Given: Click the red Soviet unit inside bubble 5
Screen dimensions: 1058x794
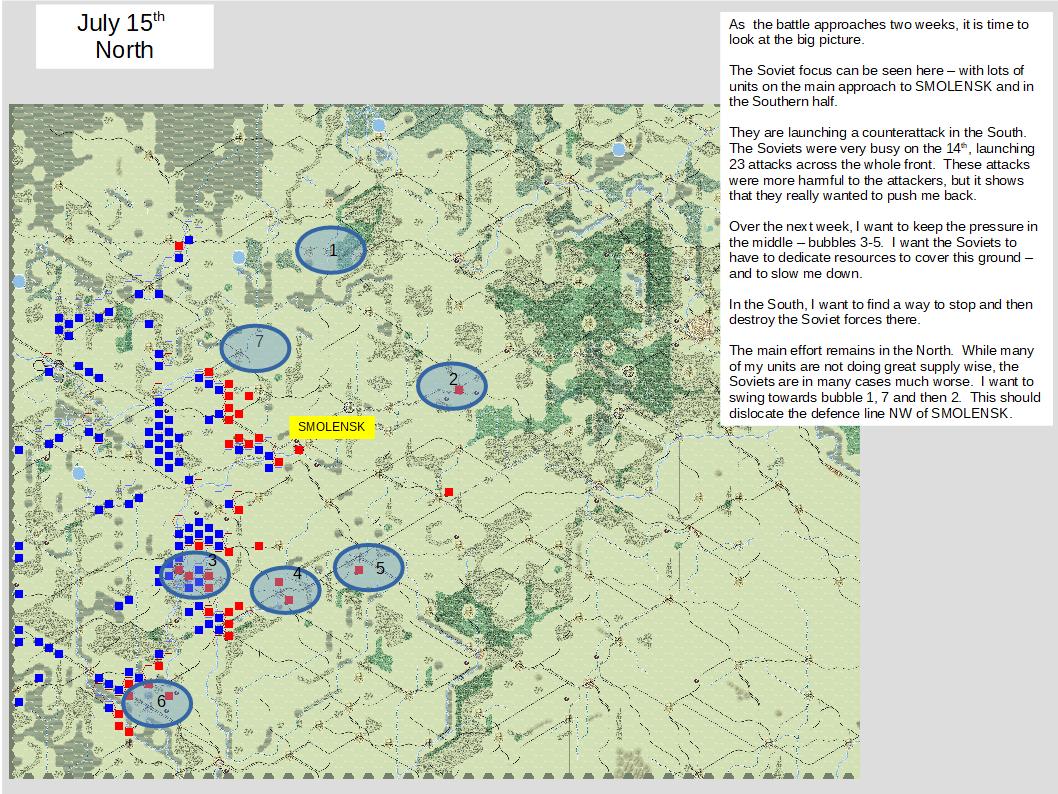Looking at the screenshot, I should (x=359, y=571).
